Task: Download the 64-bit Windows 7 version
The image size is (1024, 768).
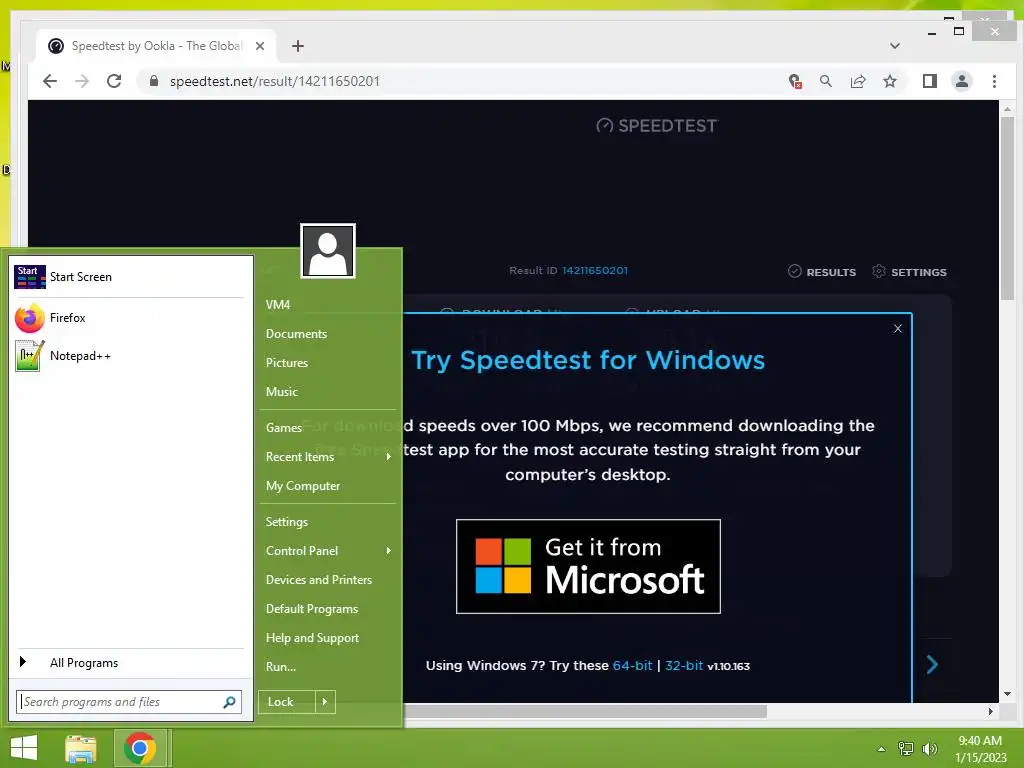Action: tap(632, 665)
